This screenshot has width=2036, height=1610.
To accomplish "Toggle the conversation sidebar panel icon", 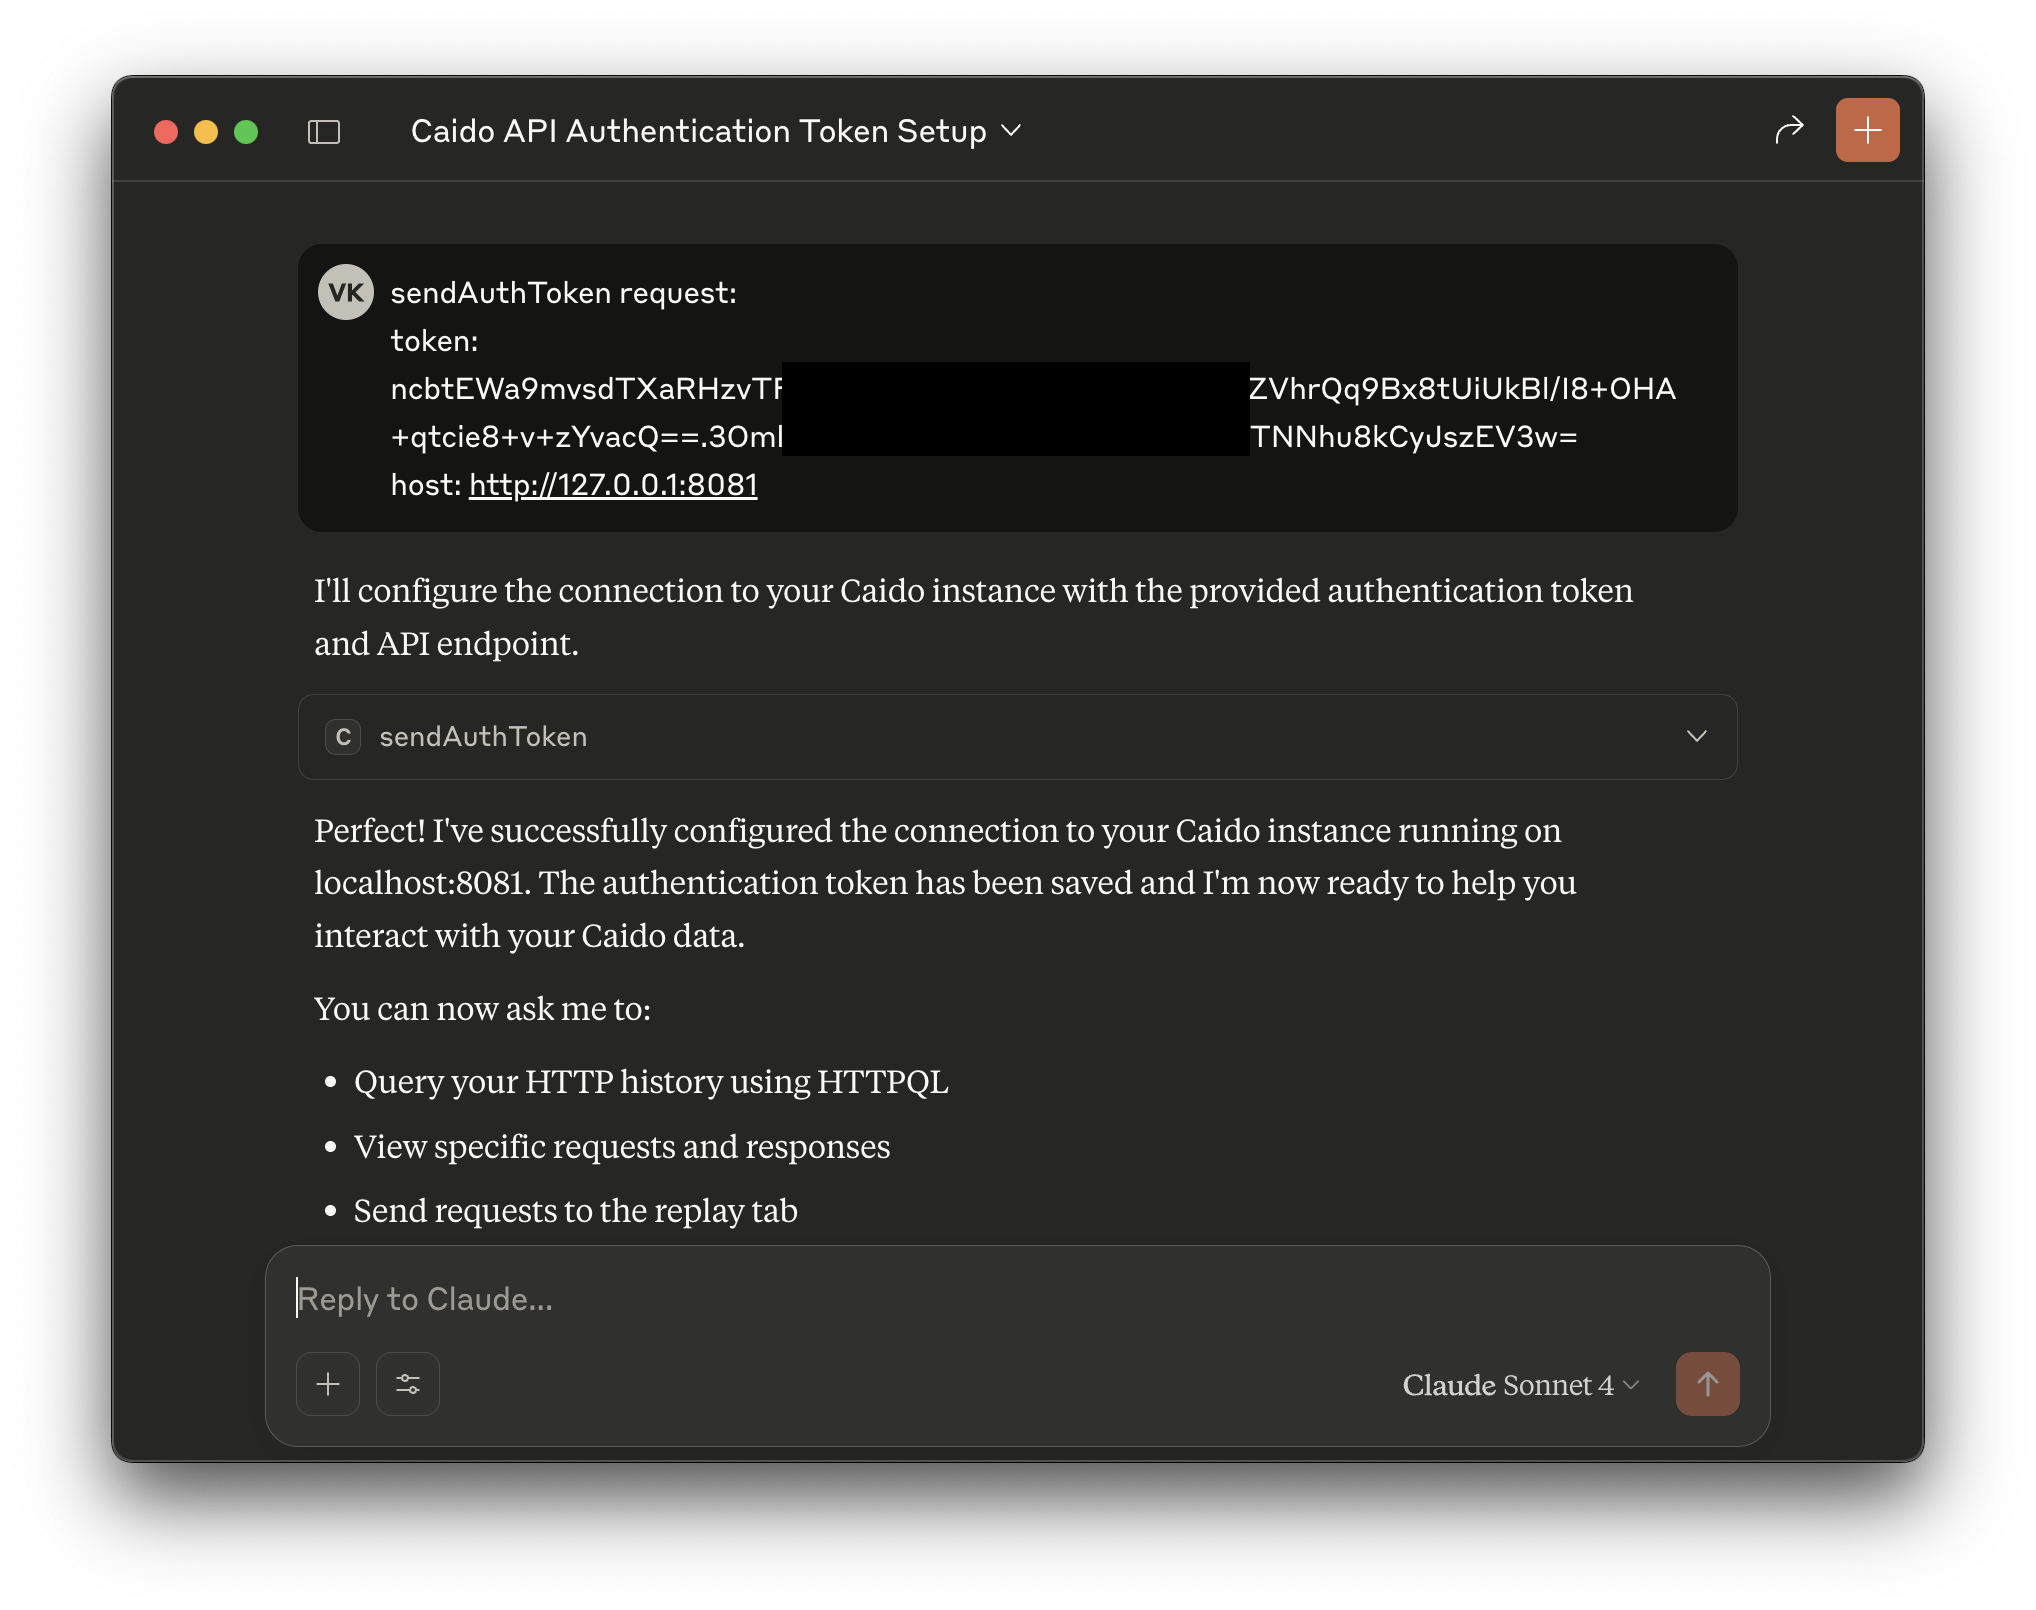I will point(324,131).
